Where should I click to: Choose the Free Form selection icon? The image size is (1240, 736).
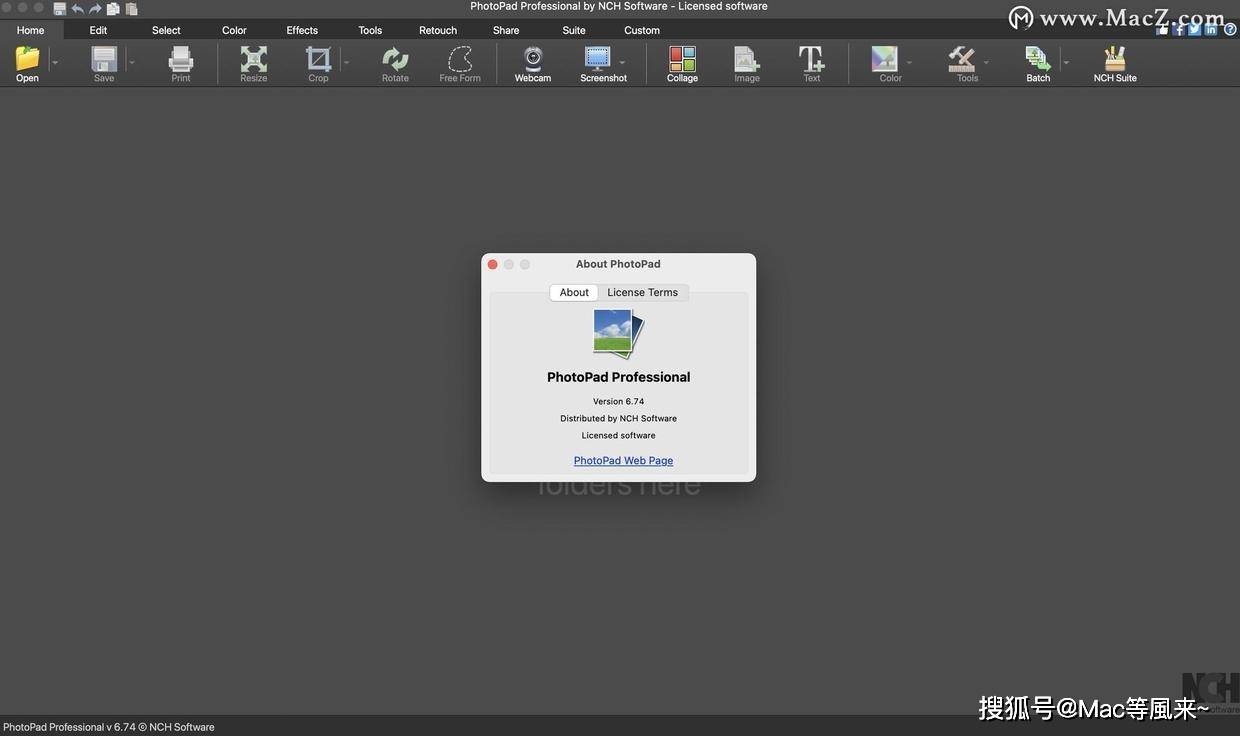tap(460, 59)
